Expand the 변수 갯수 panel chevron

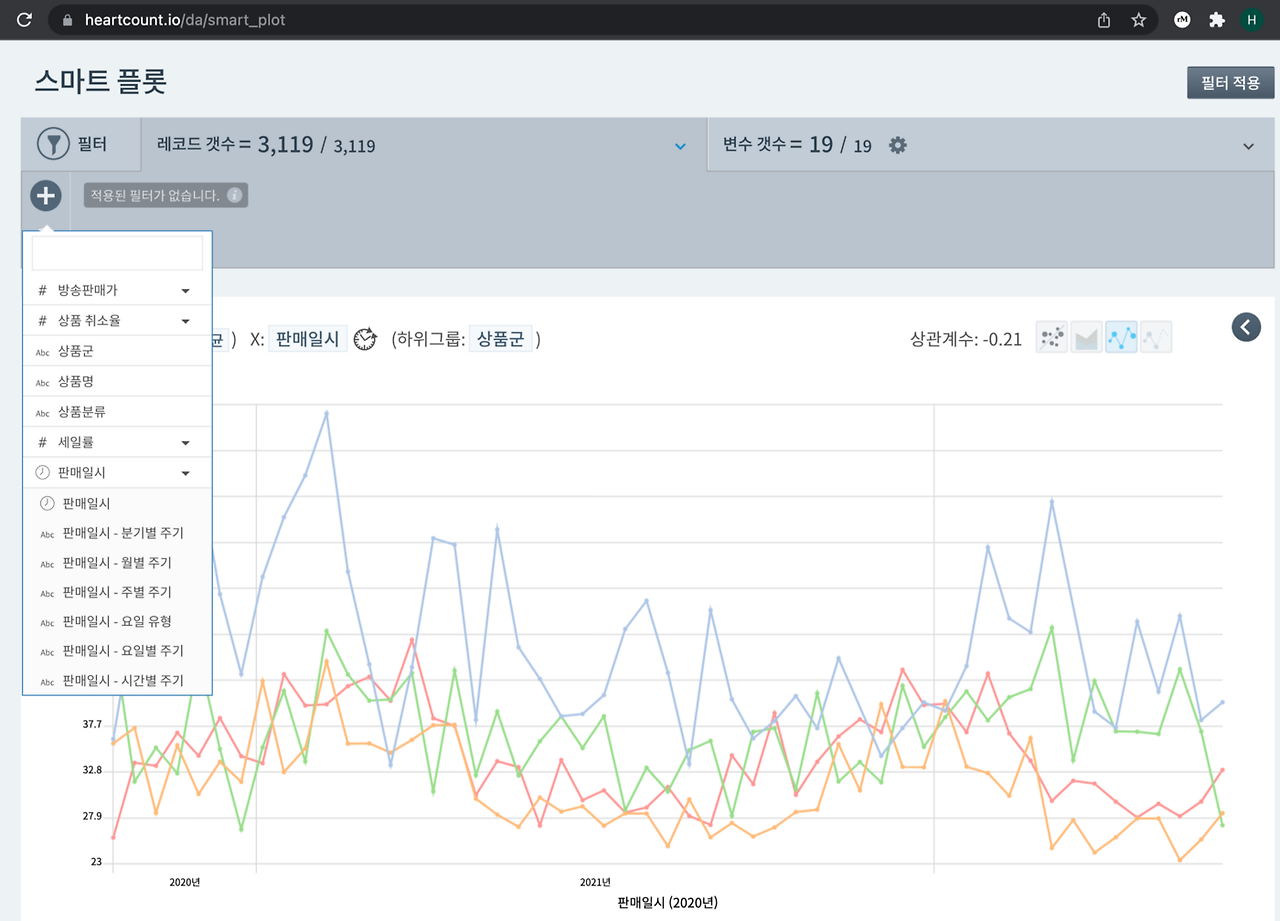1248,146
